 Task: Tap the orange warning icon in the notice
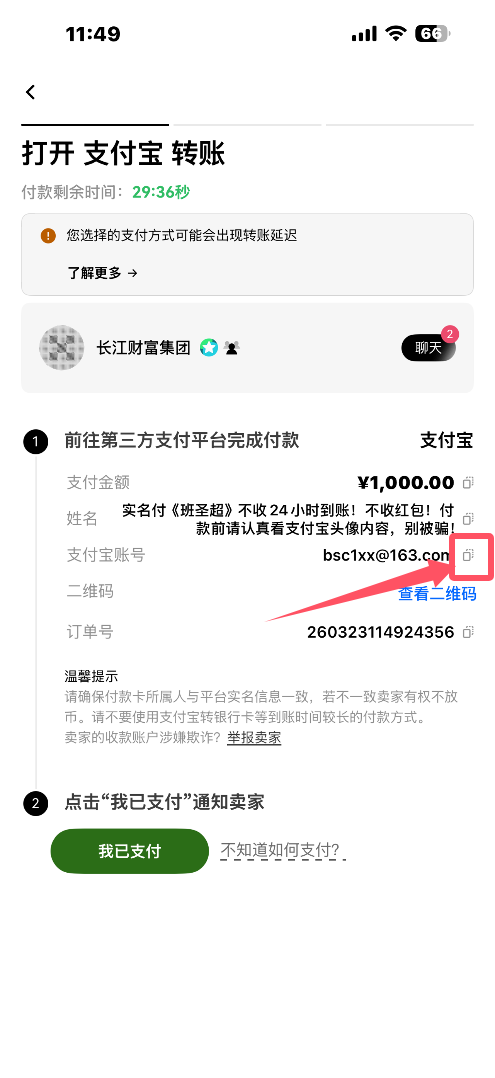click(x=47, y=236)
